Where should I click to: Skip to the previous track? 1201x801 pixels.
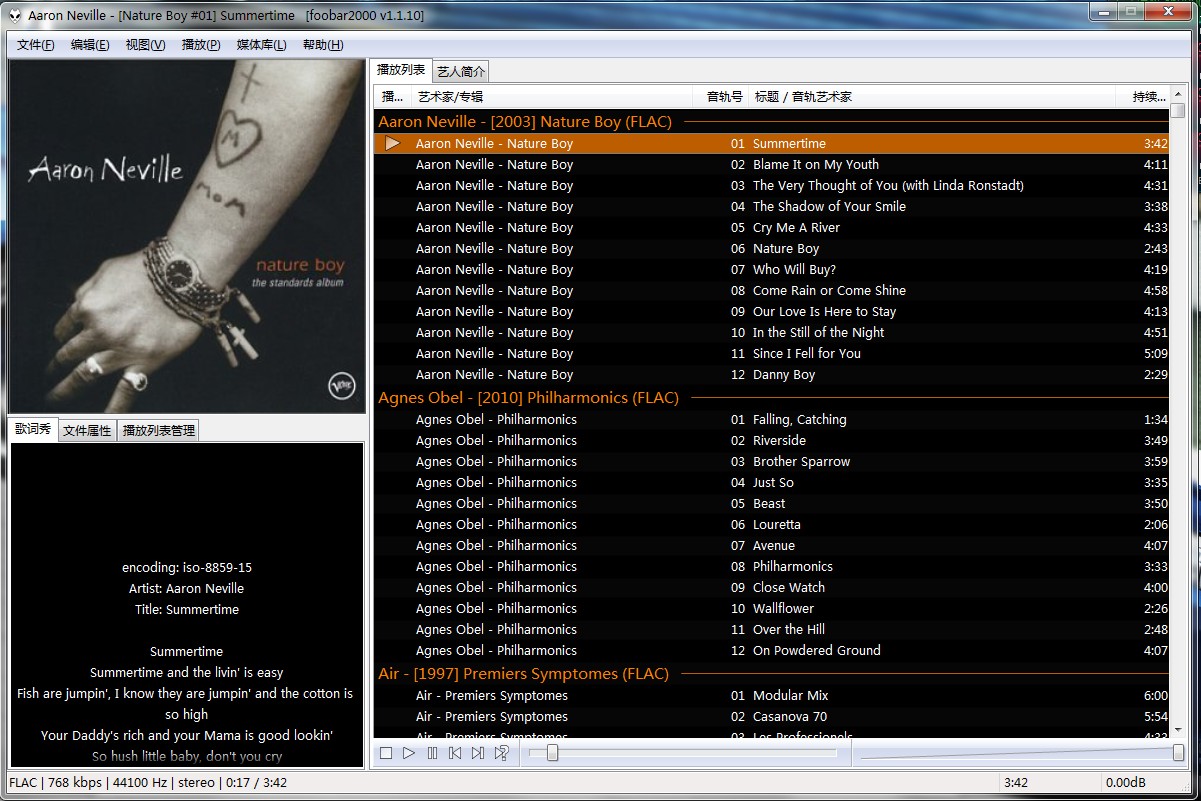pyautogui.click(x=455, y=753)
